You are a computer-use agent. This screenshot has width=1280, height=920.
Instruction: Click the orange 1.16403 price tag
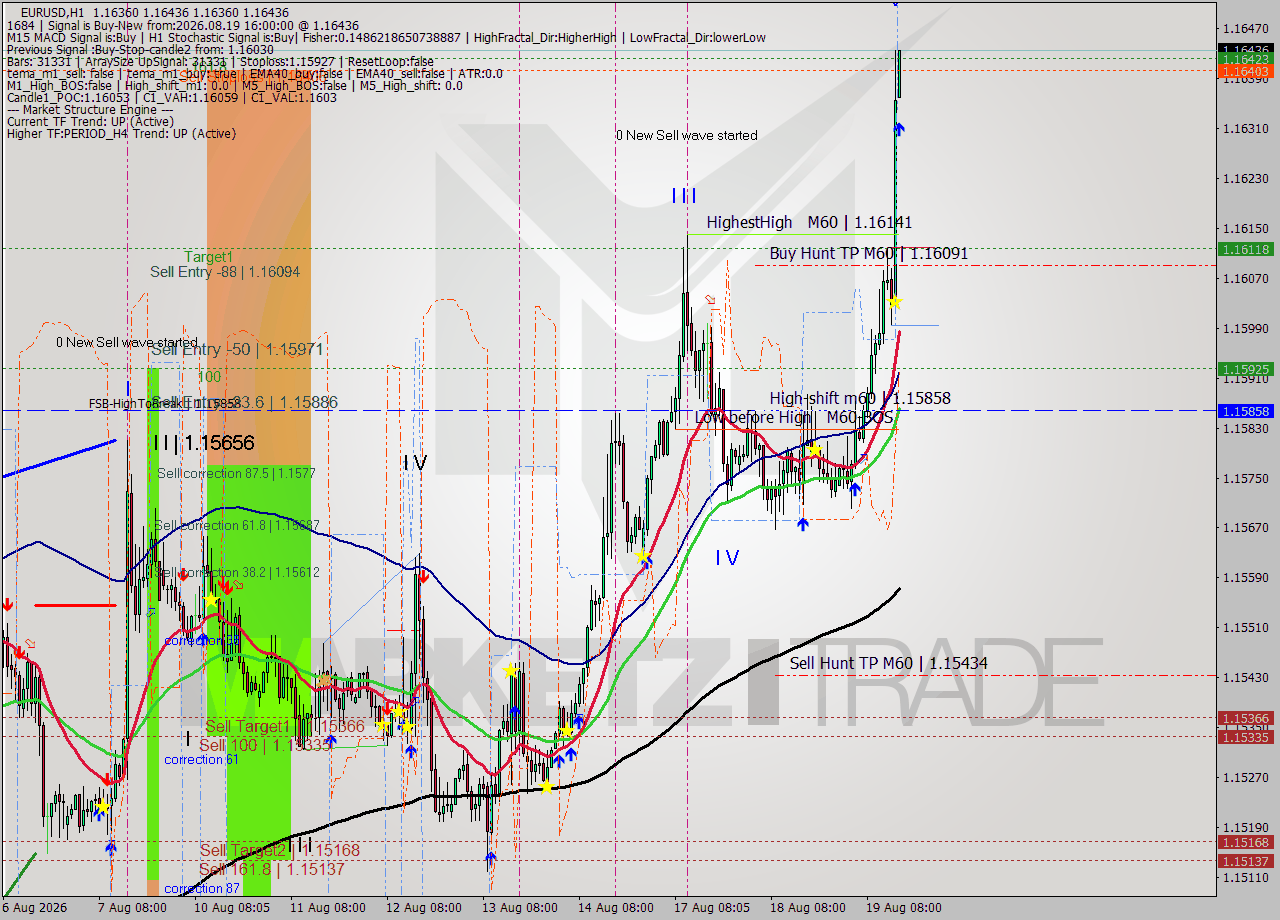(1244, 70)
